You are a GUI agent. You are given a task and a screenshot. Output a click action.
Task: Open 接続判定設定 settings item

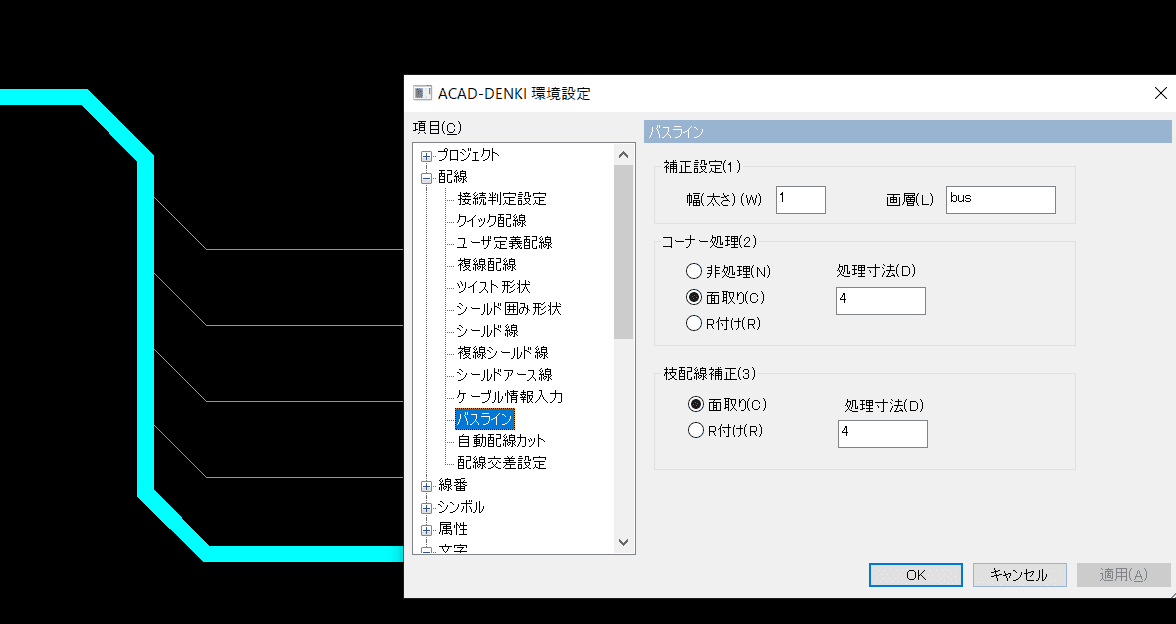pos(502,199)
